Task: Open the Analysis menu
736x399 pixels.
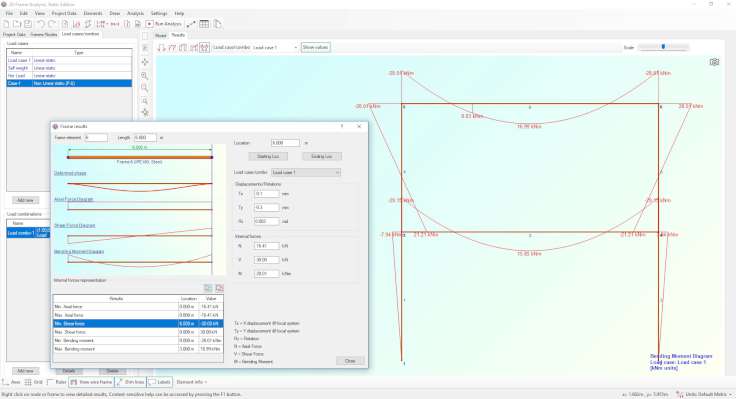Action: (x=136, y=14)
